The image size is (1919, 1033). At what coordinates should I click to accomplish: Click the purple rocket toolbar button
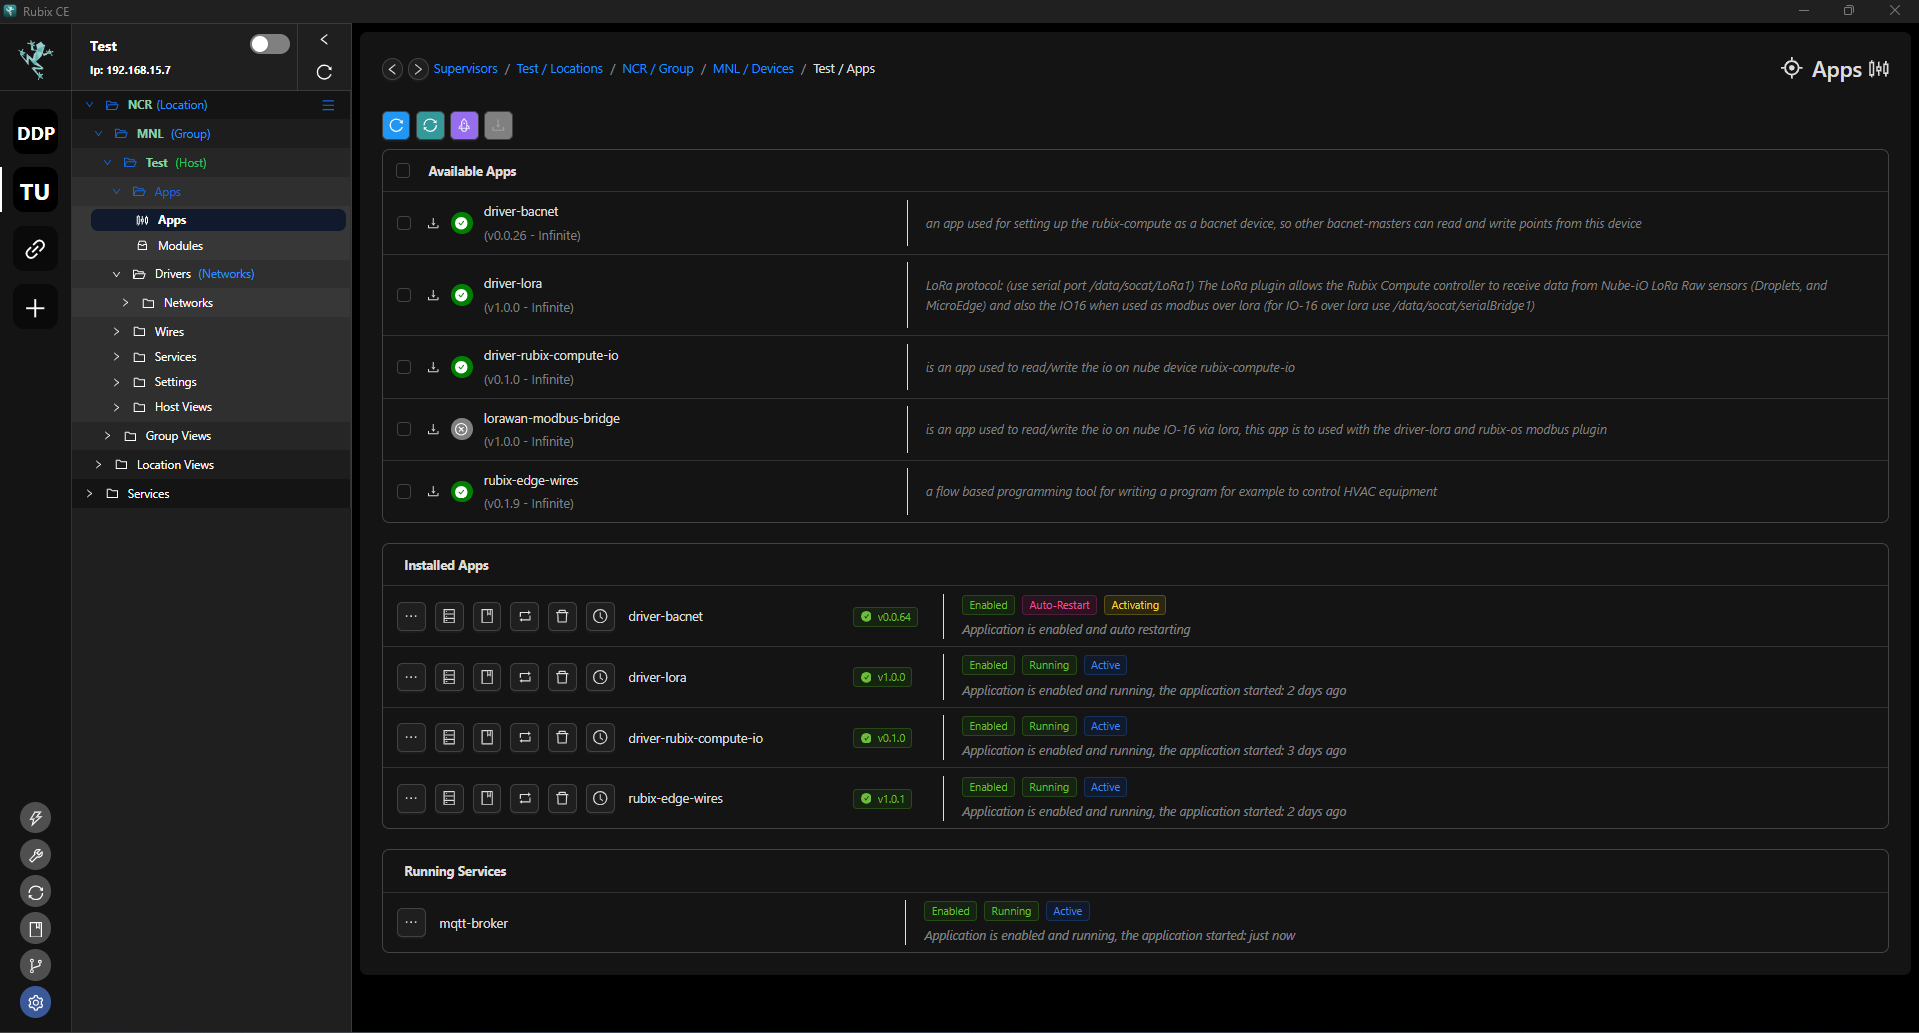point(464,125)
